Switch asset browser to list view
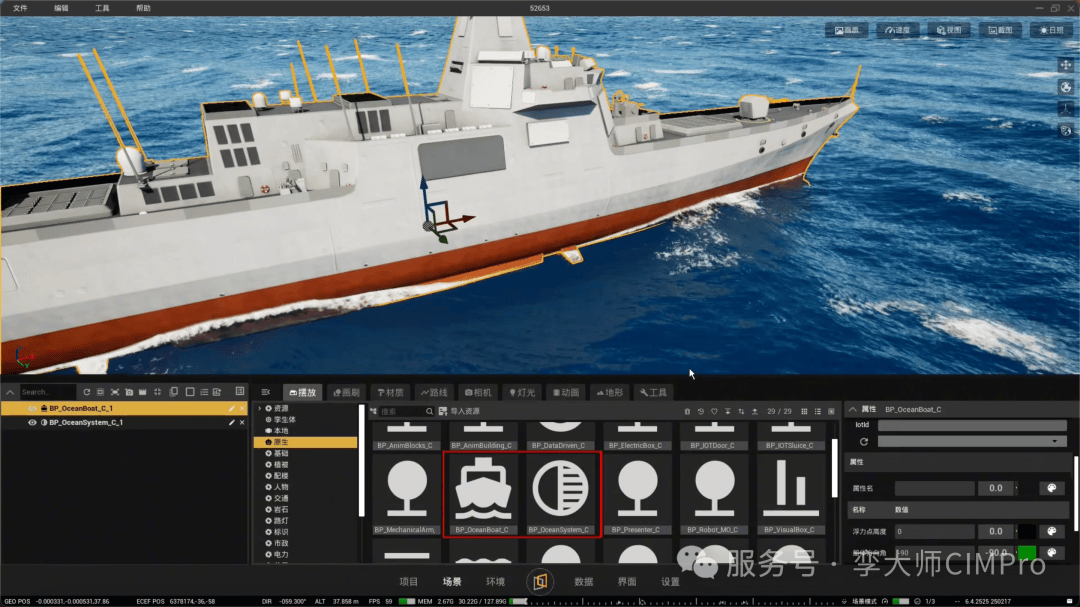Screen dimensions: 1080x607 pos(817,411)
